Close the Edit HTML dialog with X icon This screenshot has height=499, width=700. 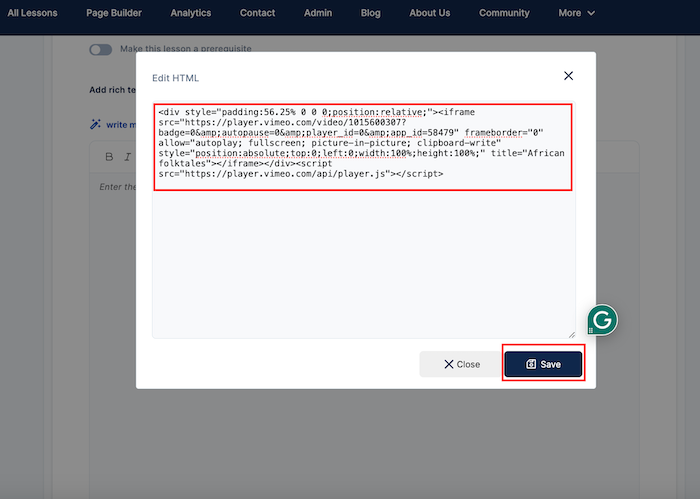(568, 76)
